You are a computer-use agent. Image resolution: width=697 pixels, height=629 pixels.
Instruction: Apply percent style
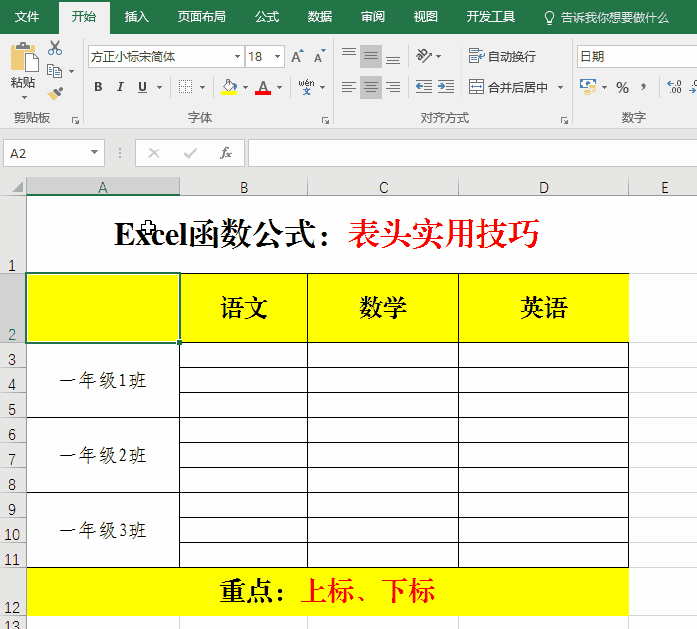click(x=622, y=88)
